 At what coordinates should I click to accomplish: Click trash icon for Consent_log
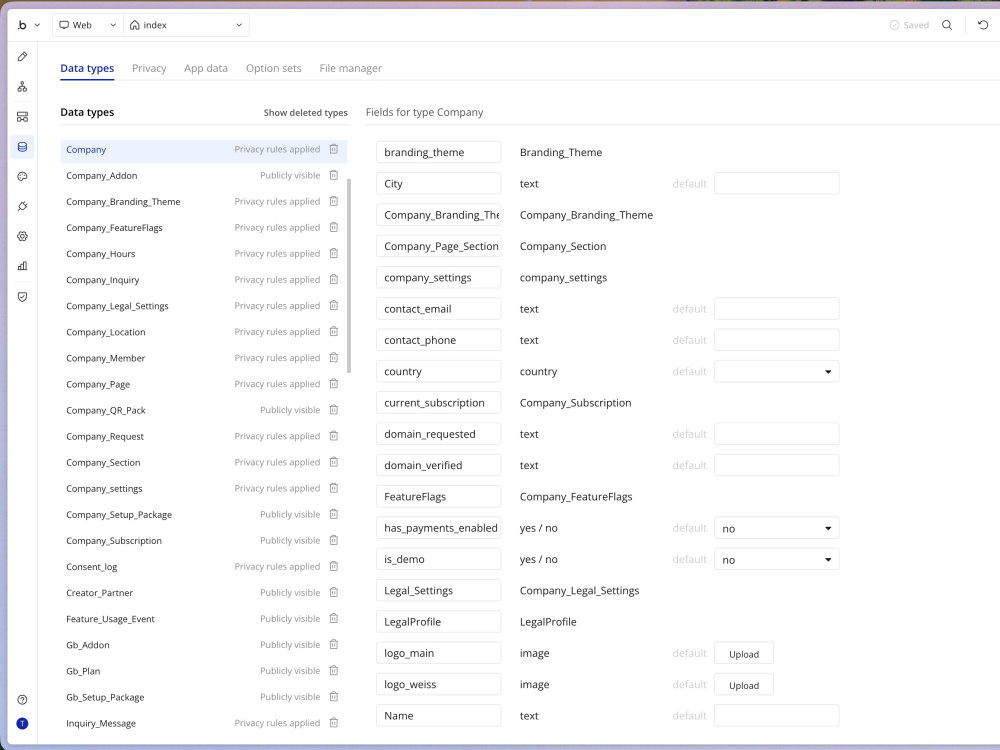click(334, 566)
